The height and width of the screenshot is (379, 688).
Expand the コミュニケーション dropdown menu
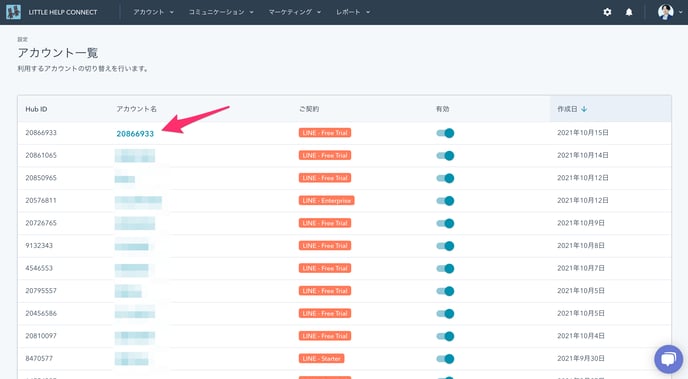(x=221, y=12)
